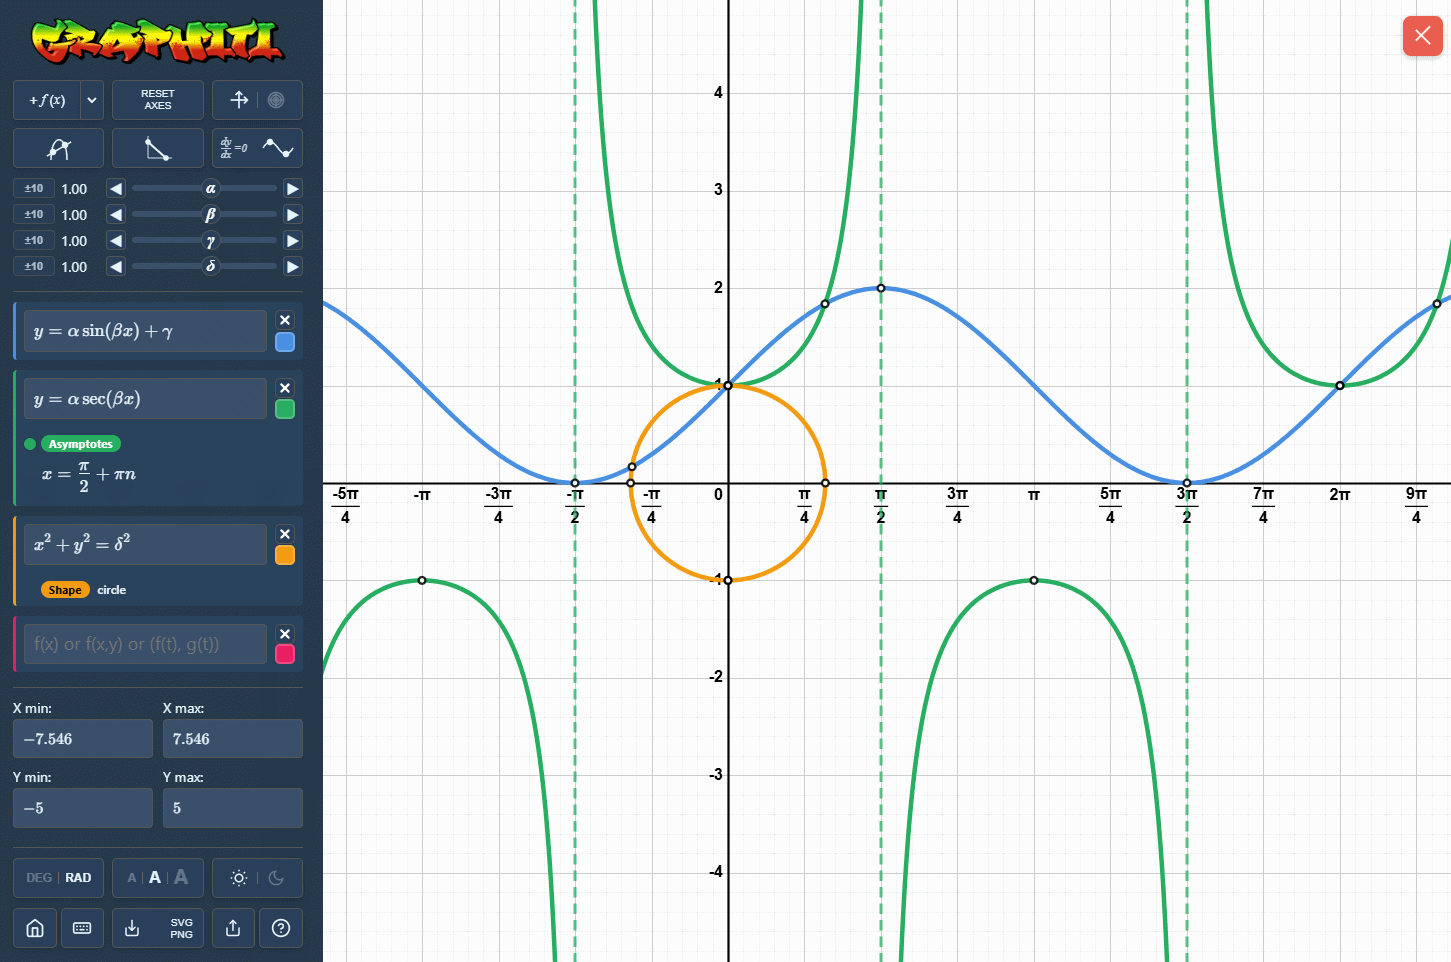The height and width of the screenshot is (962, 1451).
Task: Download graph as SVG or PNG
Action: coord(158,928)
